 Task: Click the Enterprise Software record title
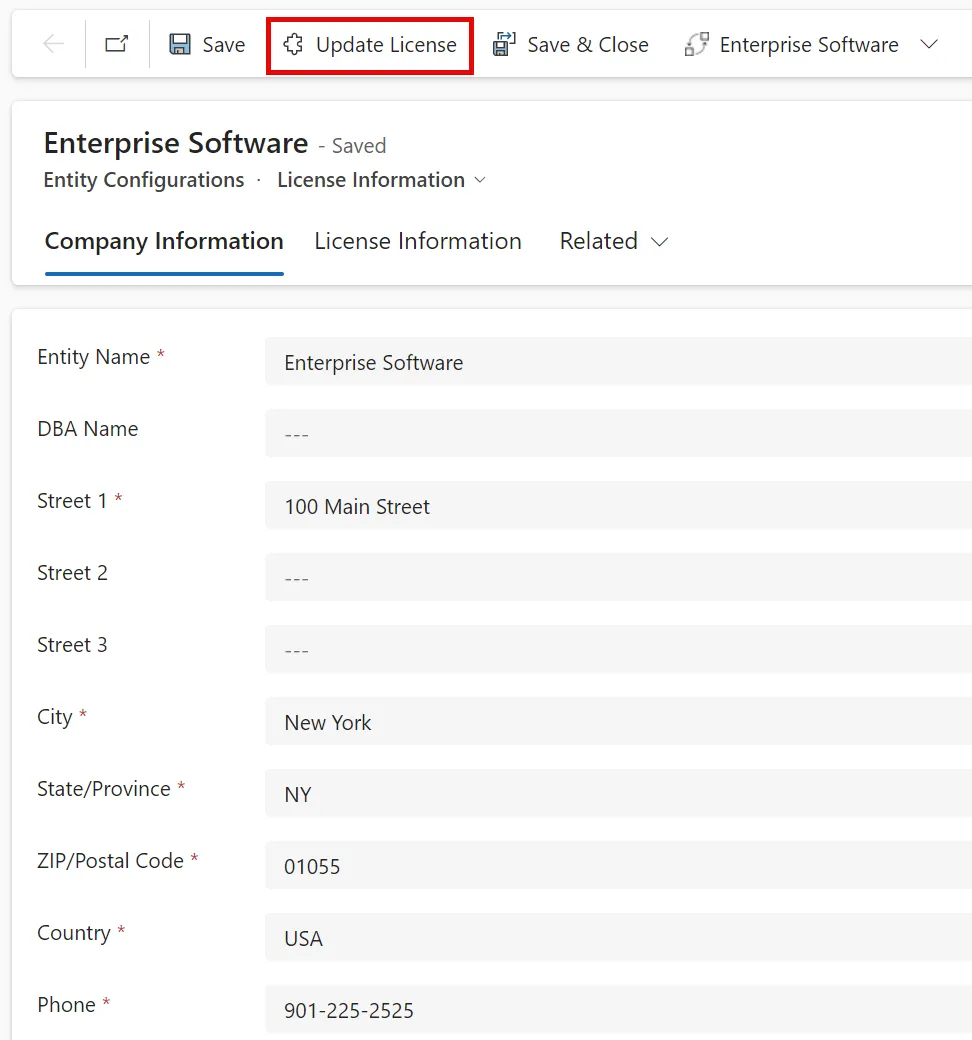point(176,143)
